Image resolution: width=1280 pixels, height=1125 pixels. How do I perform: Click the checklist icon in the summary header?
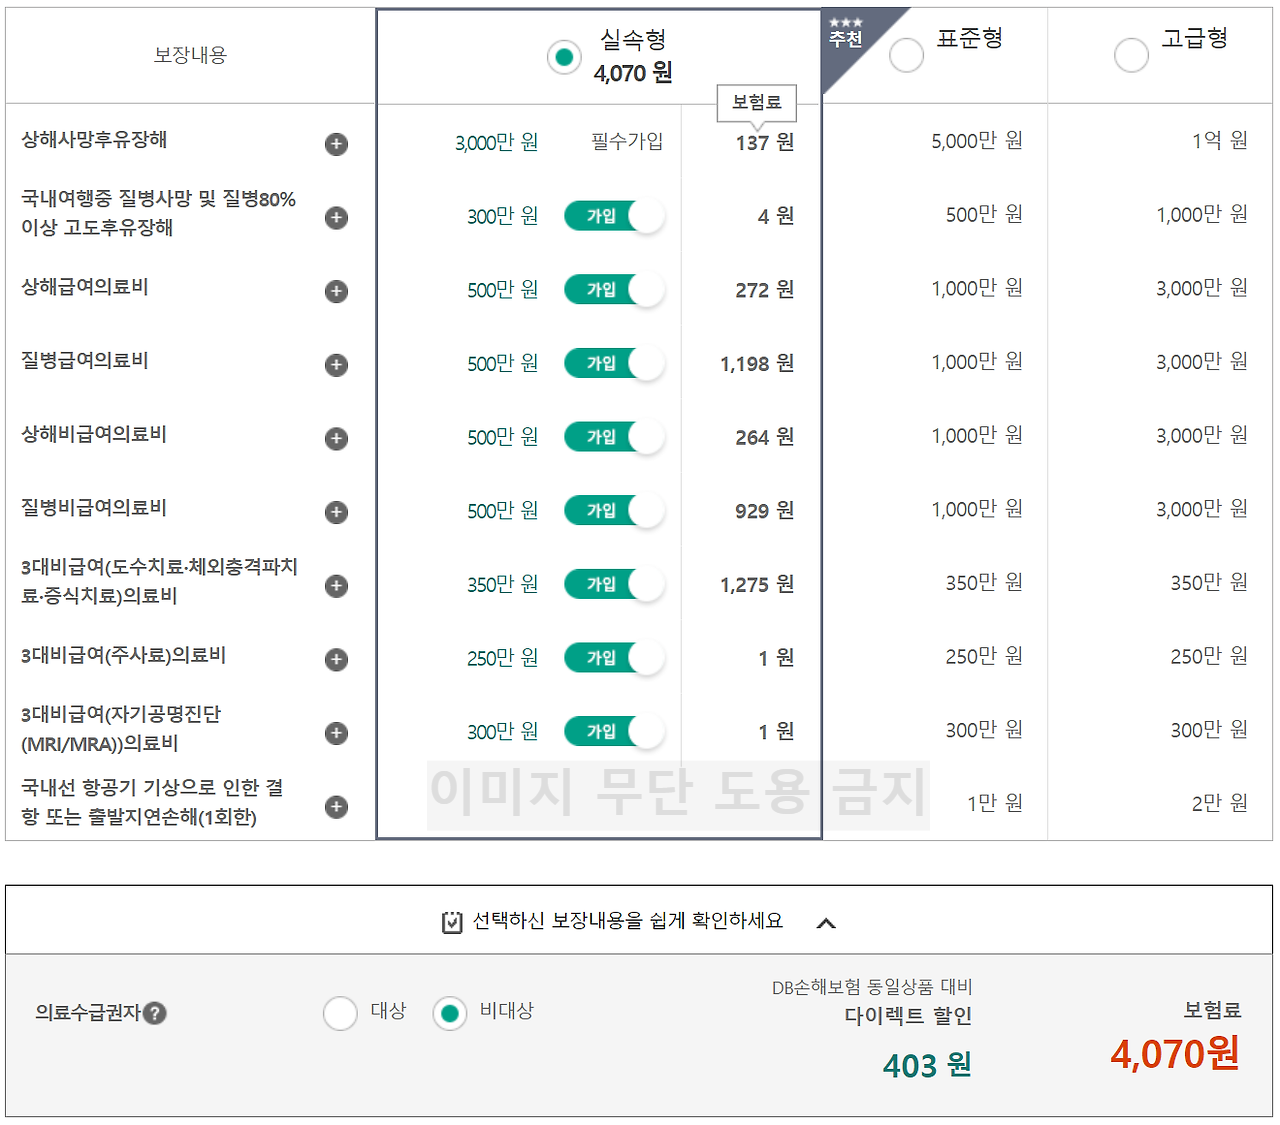pyautogui.click(x=451, y=921)
